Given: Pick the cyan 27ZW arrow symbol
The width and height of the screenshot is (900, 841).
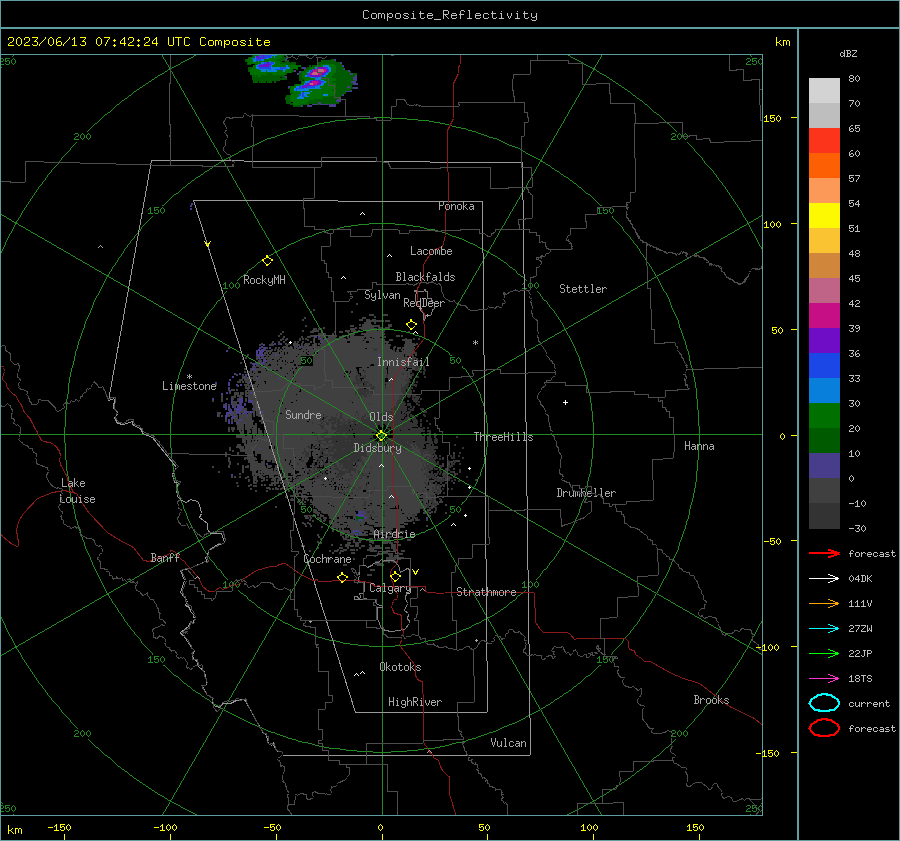Looking at the screenshot, I should point(824,629).
